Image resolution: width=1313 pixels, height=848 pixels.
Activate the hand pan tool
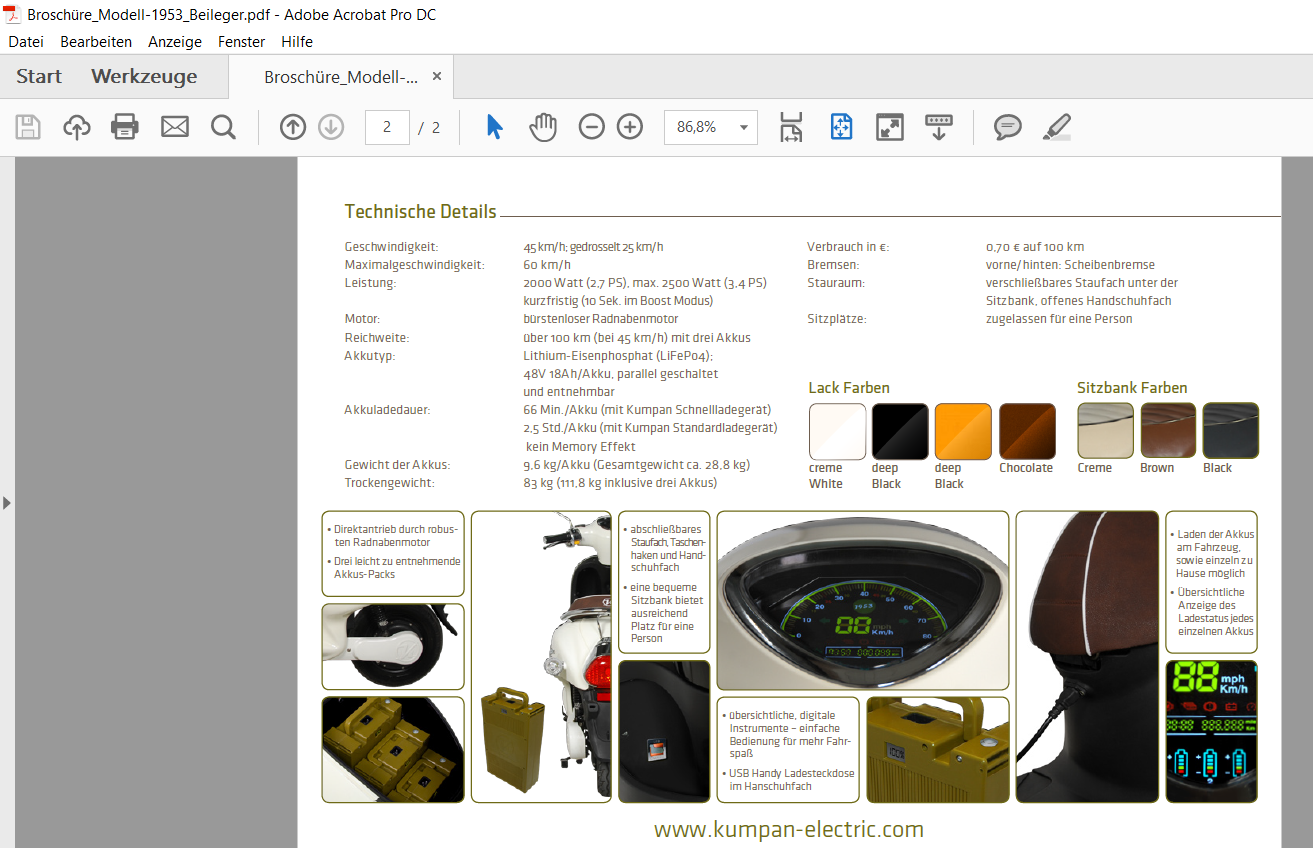(543, 127)
